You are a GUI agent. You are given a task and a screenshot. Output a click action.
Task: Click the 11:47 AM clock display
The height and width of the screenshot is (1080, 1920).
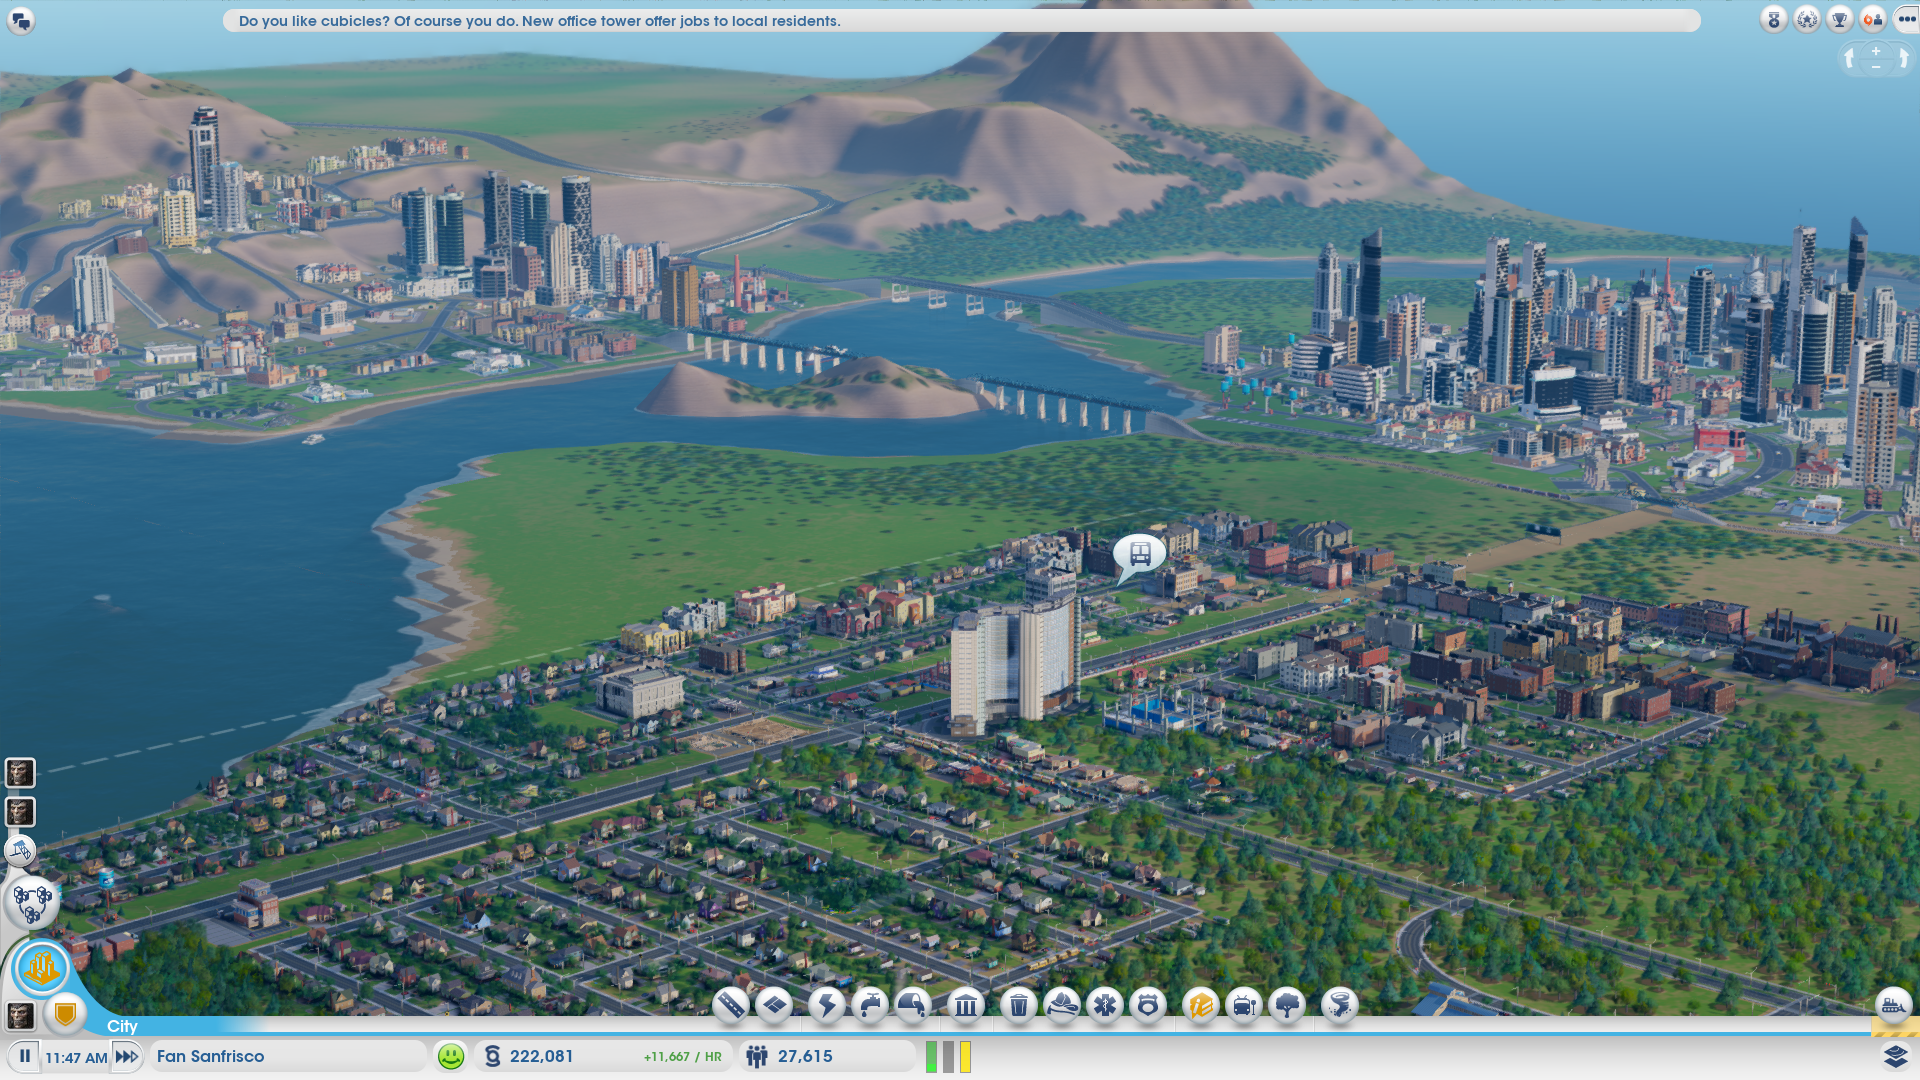pos(76,1057)
